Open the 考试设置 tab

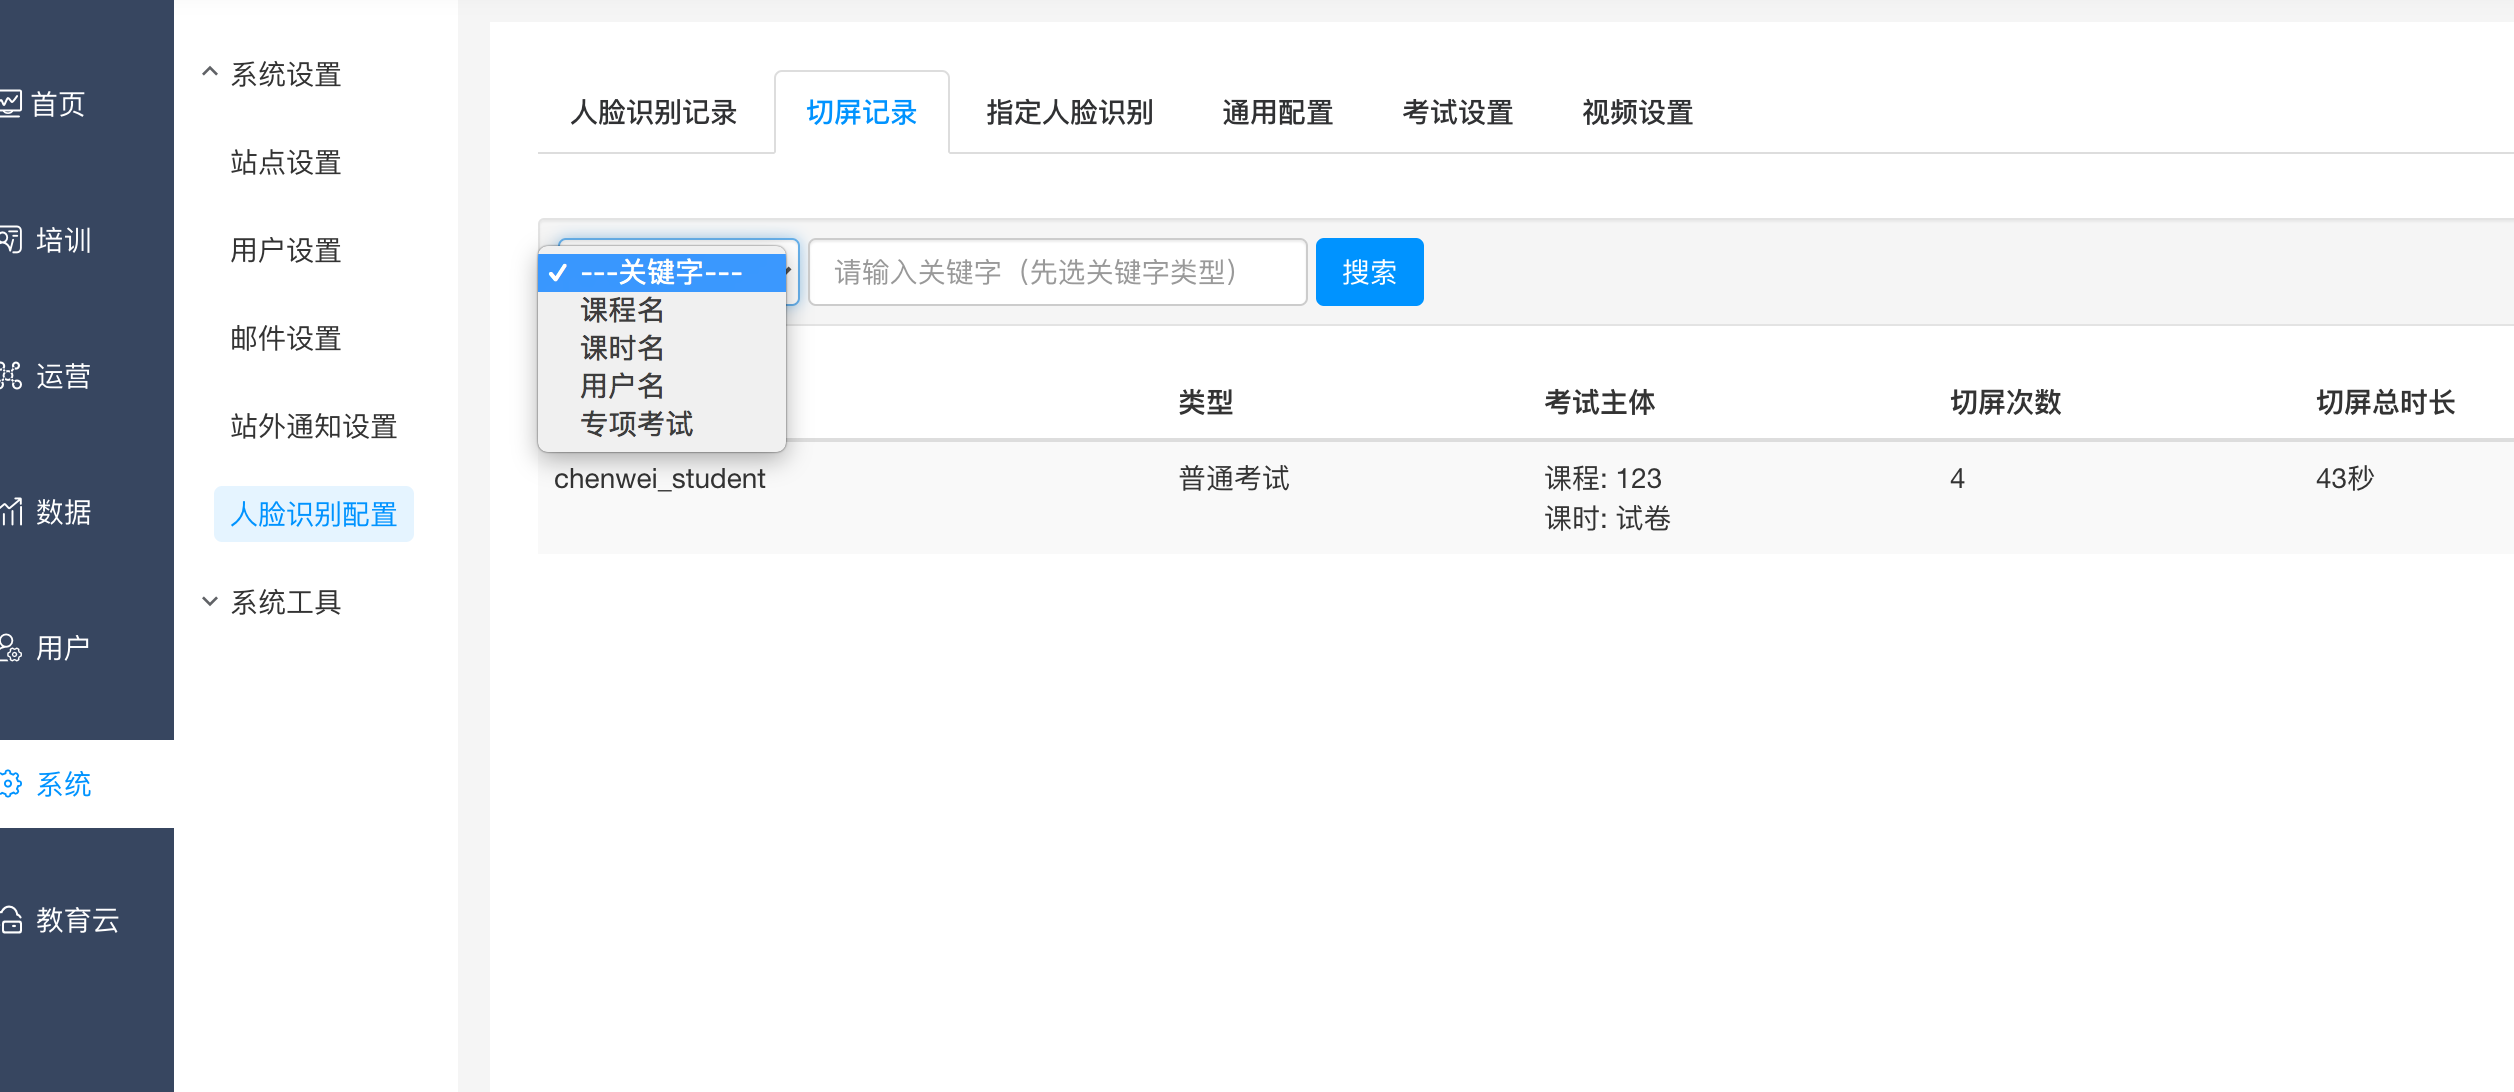pyautogui.click(x=1457, y=112)
